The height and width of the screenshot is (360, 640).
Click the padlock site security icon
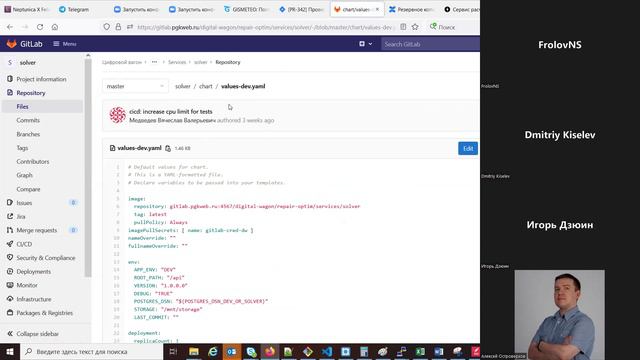click(118, 27)
